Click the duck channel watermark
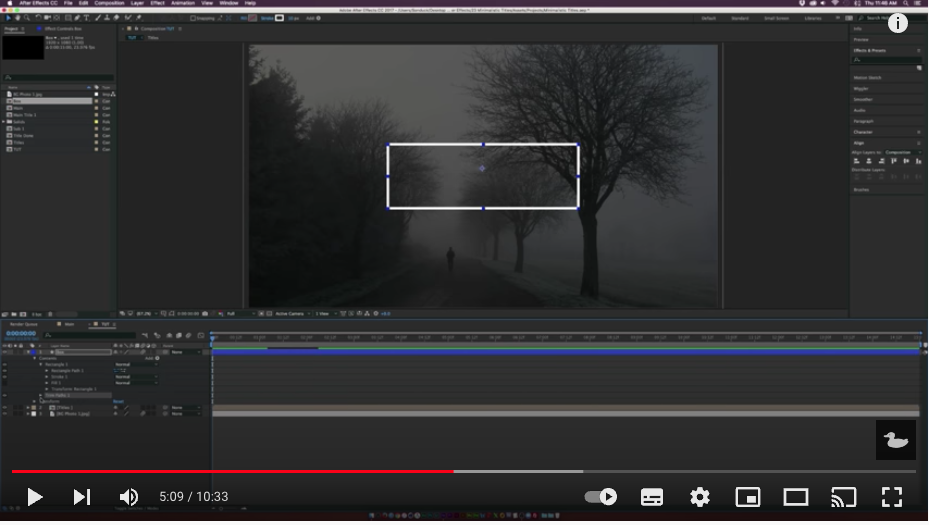This screenshot has width=929, height=525. pos(896,440)
